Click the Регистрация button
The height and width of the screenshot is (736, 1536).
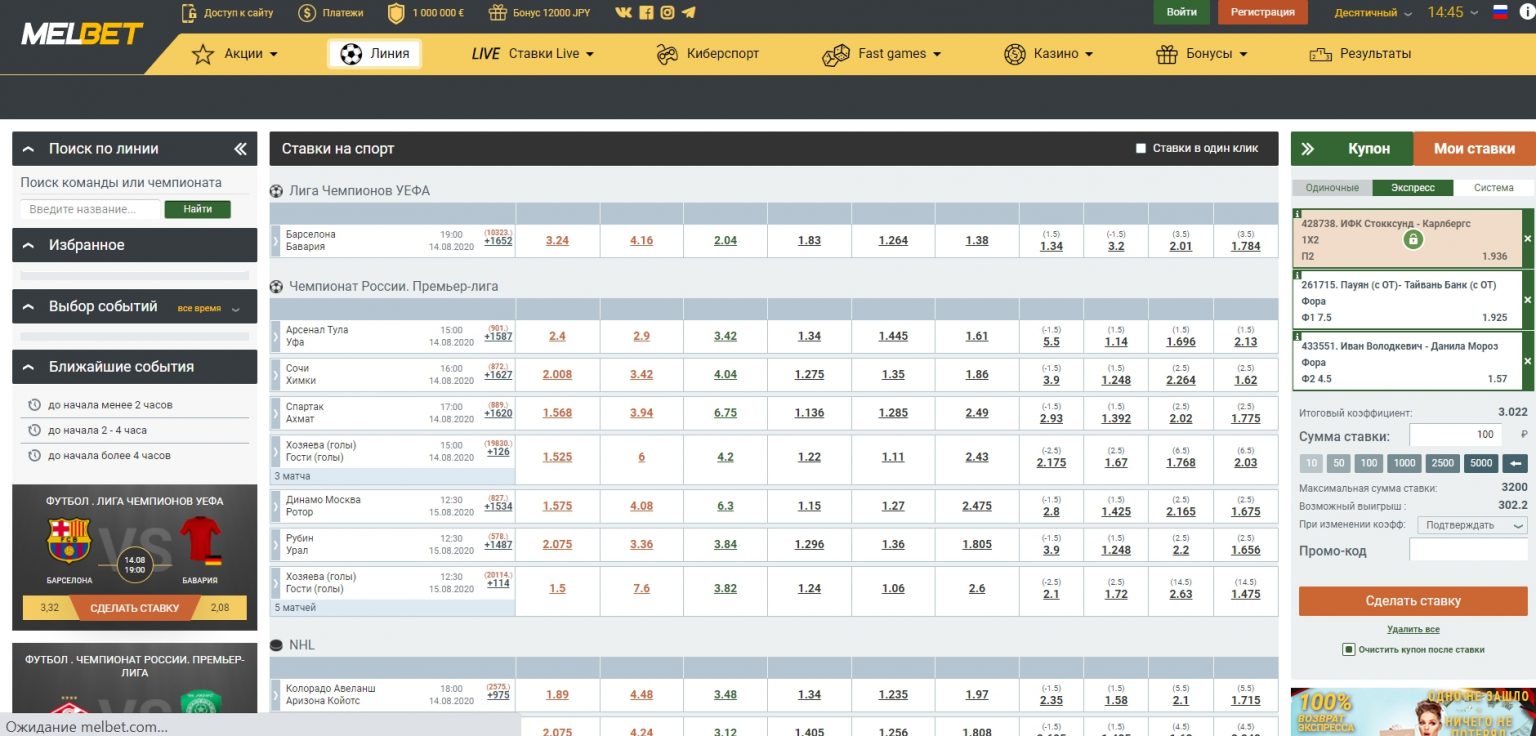coord(1262,13)
